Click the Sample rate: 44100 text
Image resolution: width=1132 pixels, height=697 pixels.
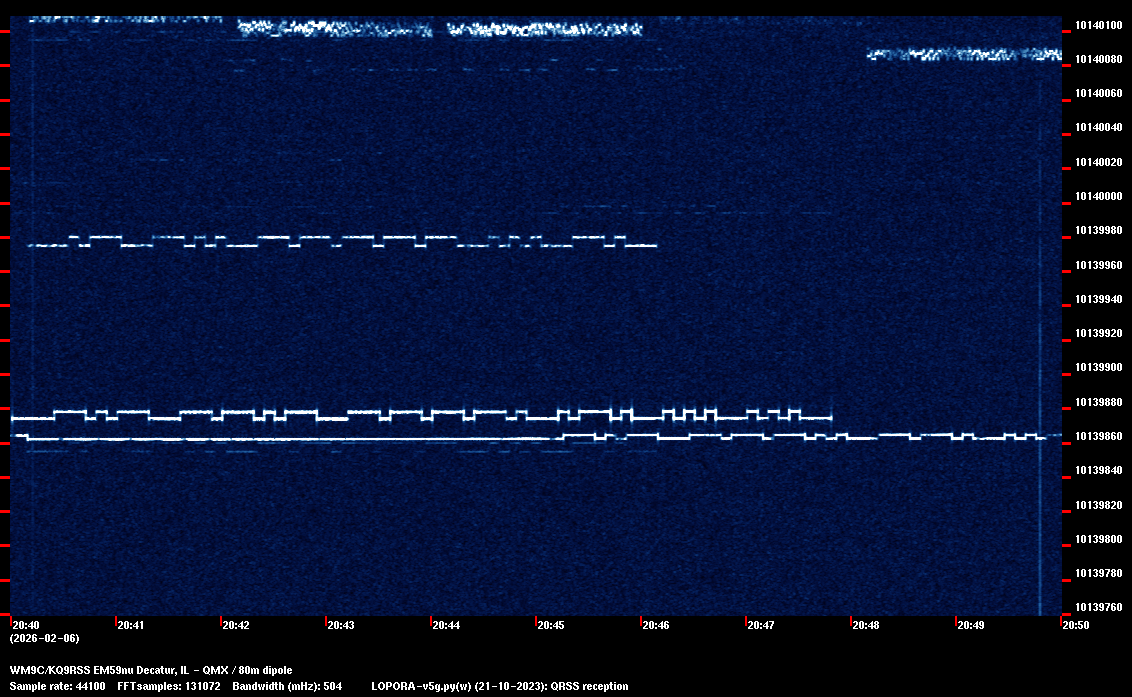click(x=57, y=686)
